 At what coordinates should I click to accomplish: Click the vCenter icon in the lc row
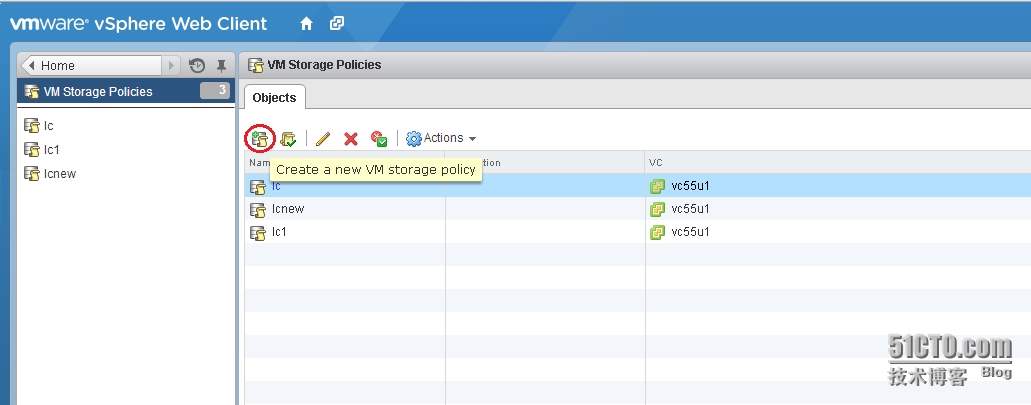point(657,187)
